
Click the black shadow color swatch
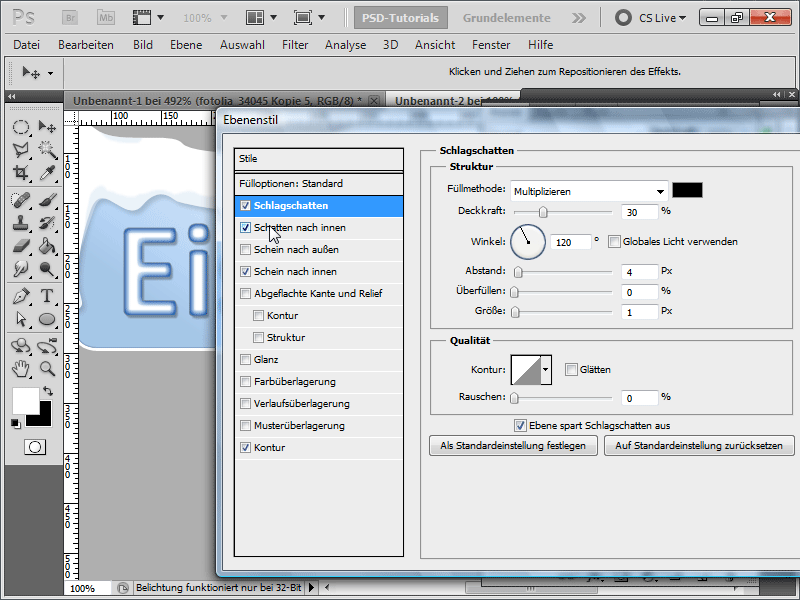[687, 190]
